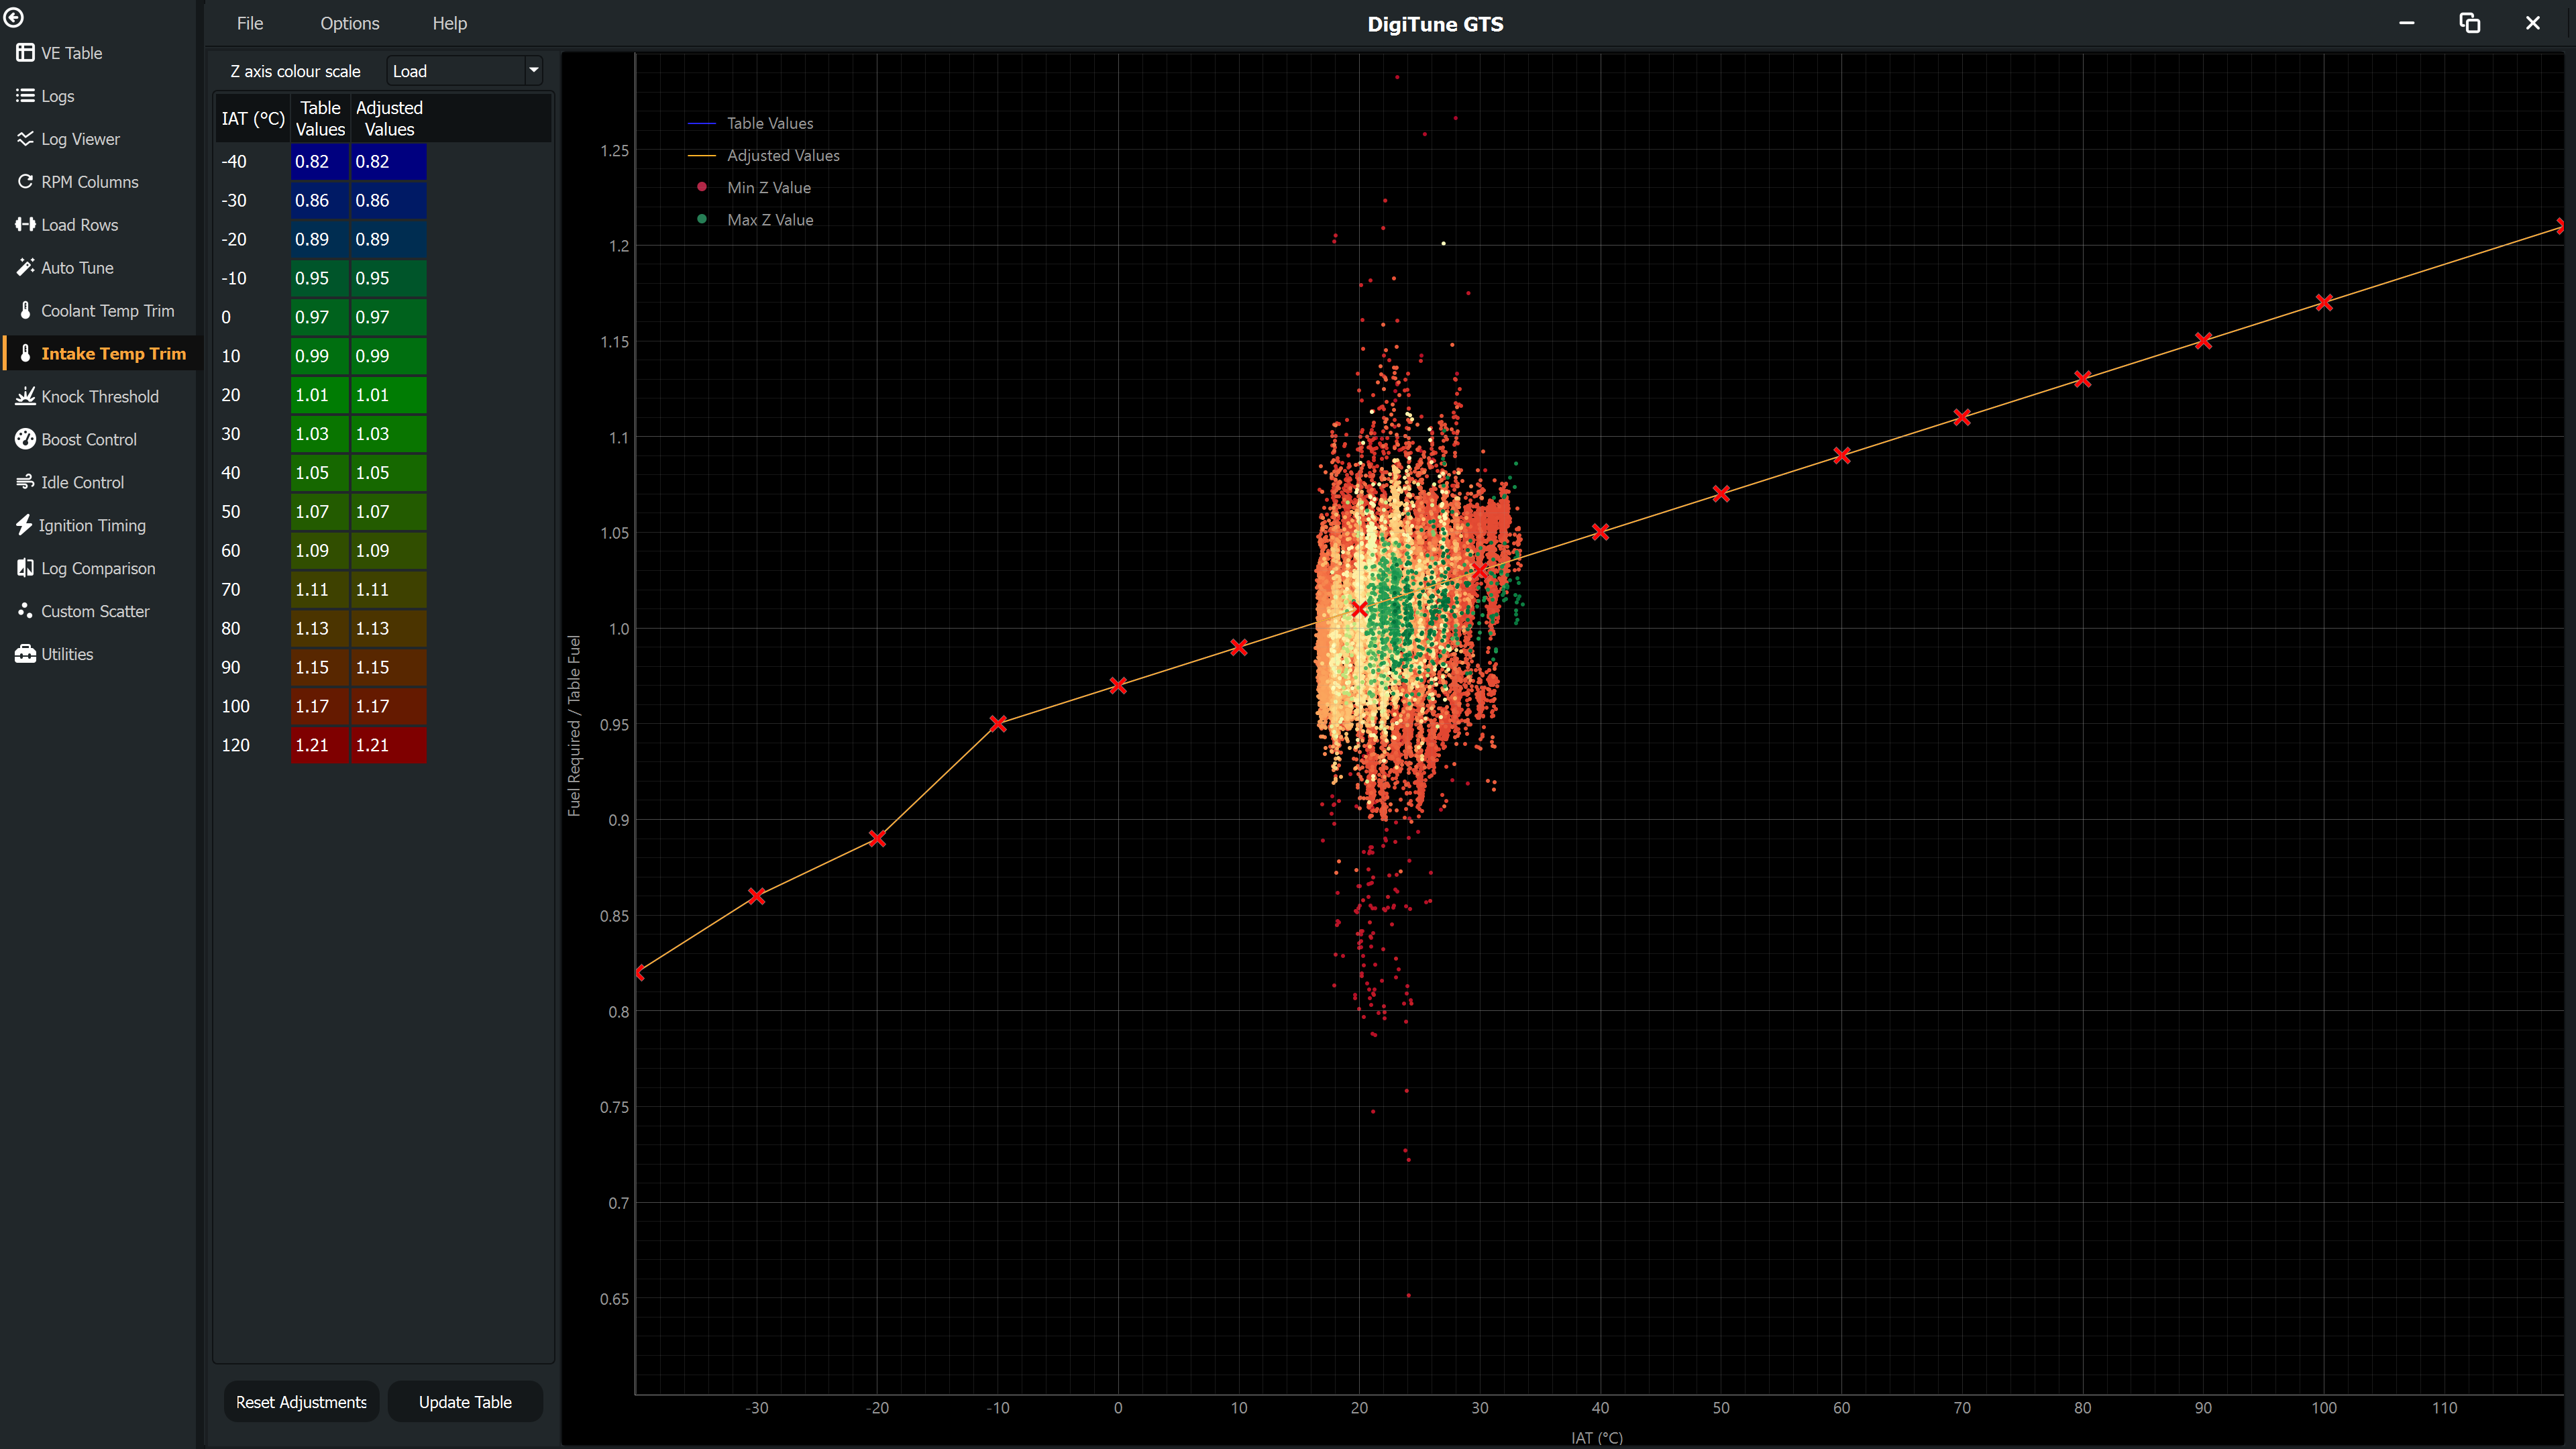Click IAT row label 50
This screenshot has width=2576, height=1449.
pyautogui.click(x=231, y=512)
